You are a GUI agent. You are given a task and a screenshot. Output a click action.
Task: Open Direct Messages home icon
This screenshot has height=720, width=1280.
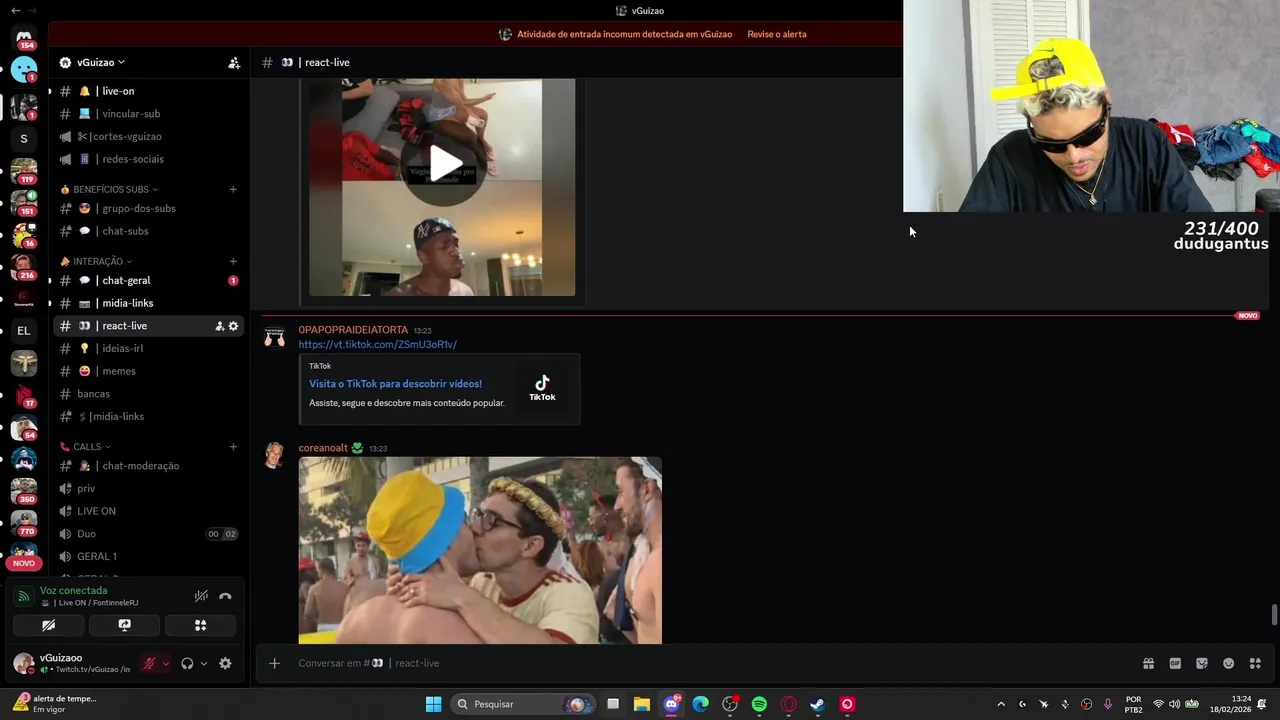point(24,40)
